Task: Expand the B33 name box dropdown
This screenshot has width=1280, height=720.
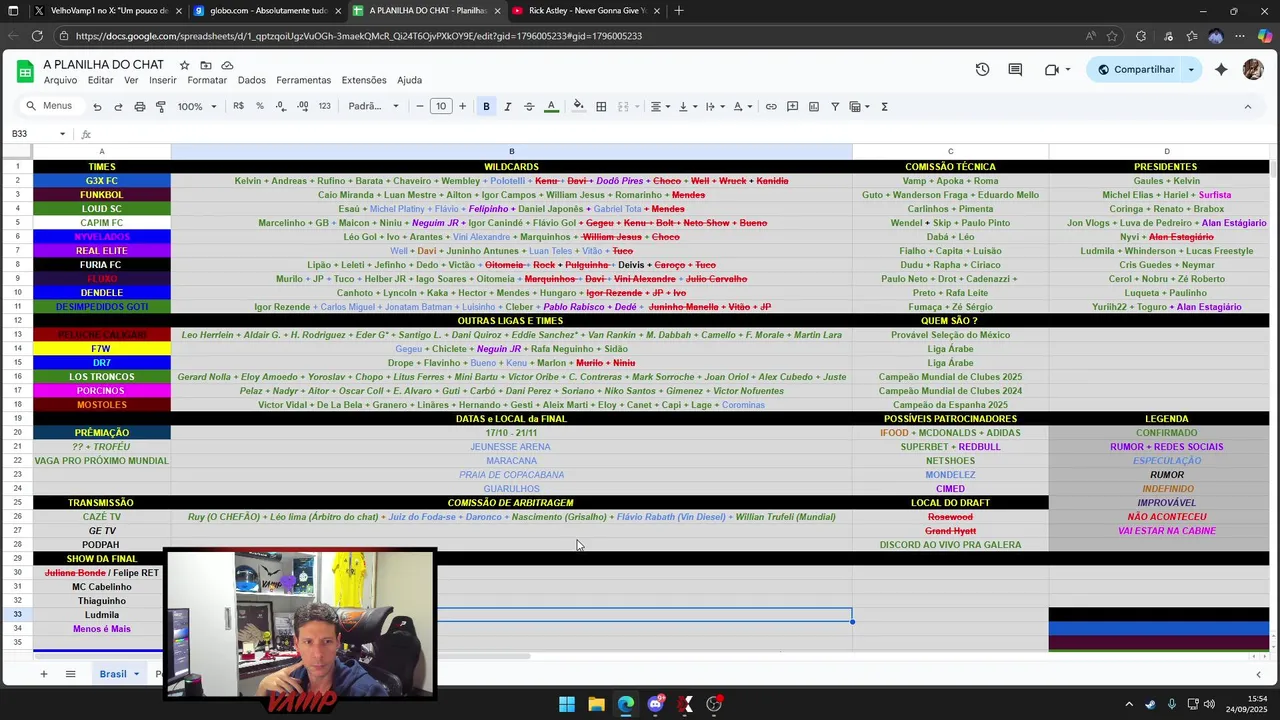Action: pyautogui.click(x=62, y=134)
